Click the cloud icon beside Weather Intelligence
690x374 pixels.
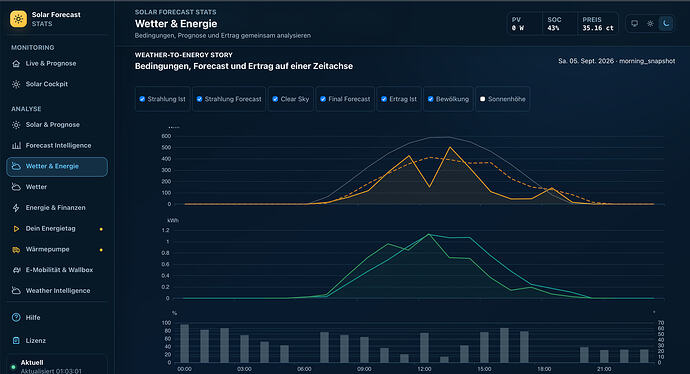coord(16,291)
